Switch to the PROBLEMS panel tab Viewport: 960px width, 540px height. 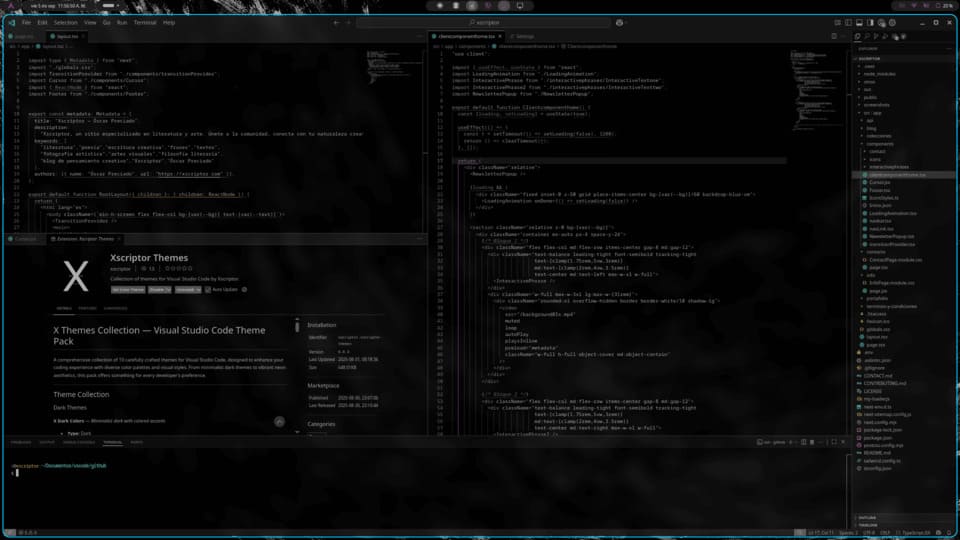point(20,442)
